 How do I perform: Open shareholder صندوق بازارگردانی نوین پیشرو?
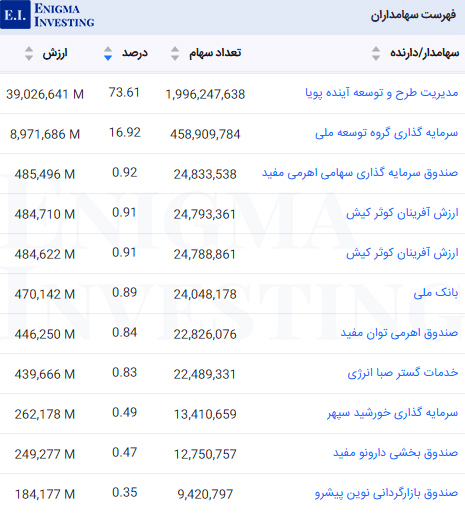[x=387, y=493]
